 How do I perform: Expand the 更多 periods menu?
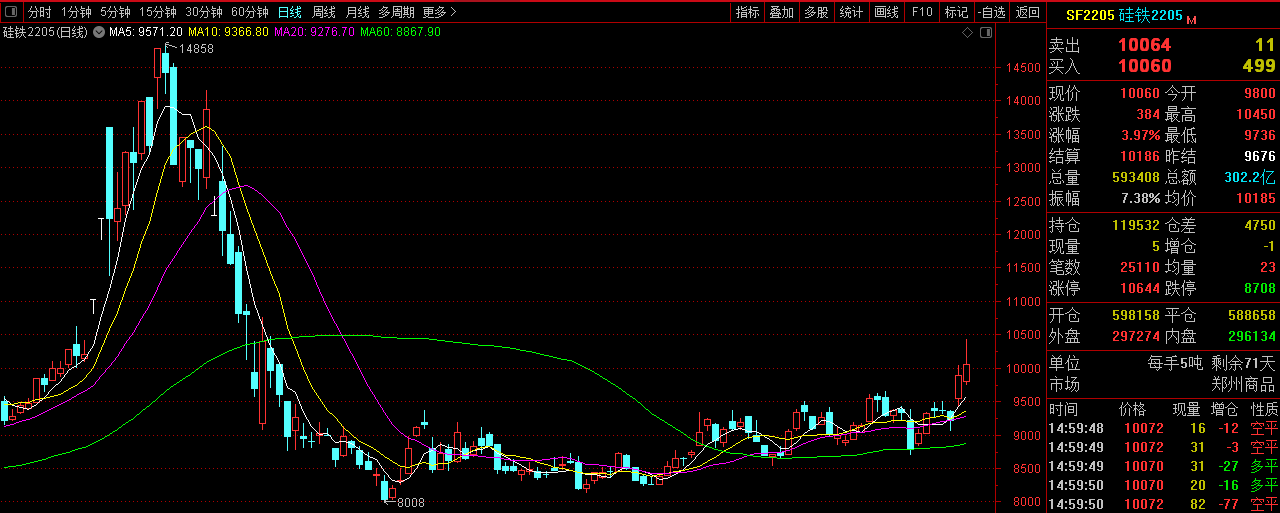pos(439,12)
